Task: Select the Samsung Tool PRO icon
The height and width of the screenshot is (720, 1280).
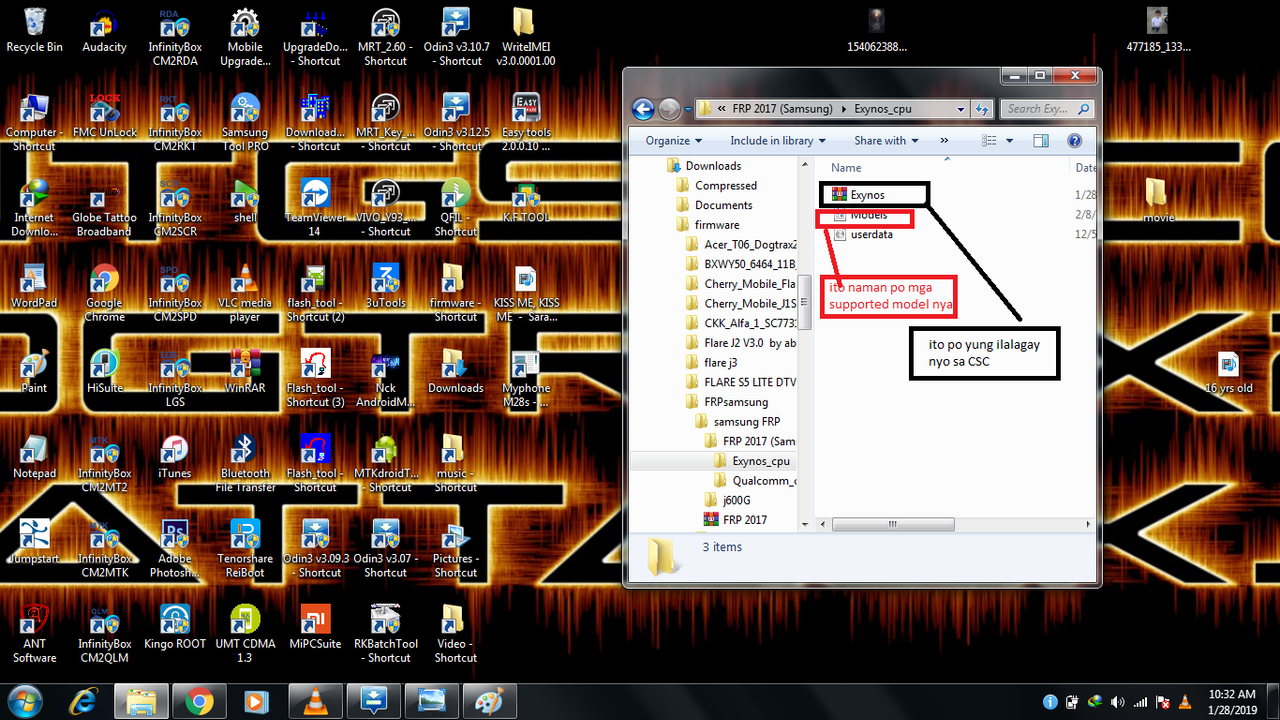Action: [245, 122]
